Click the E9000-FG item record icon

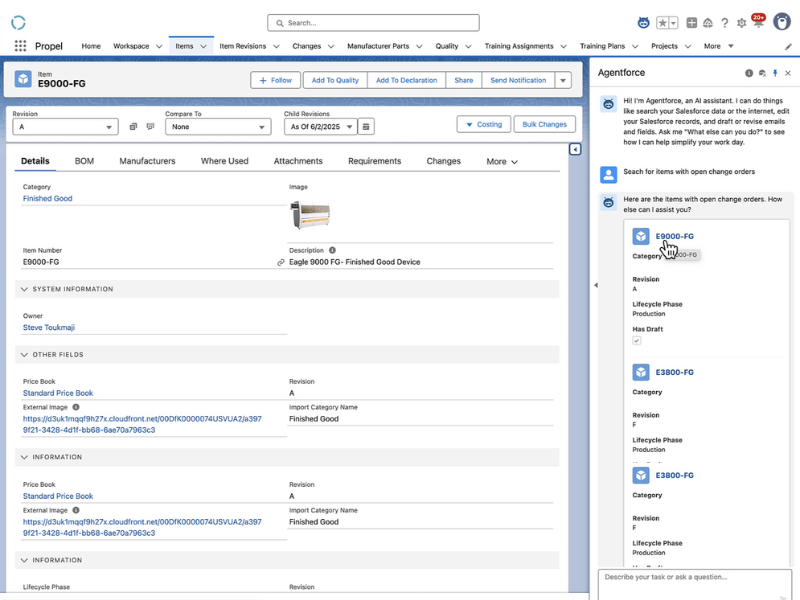23,79
